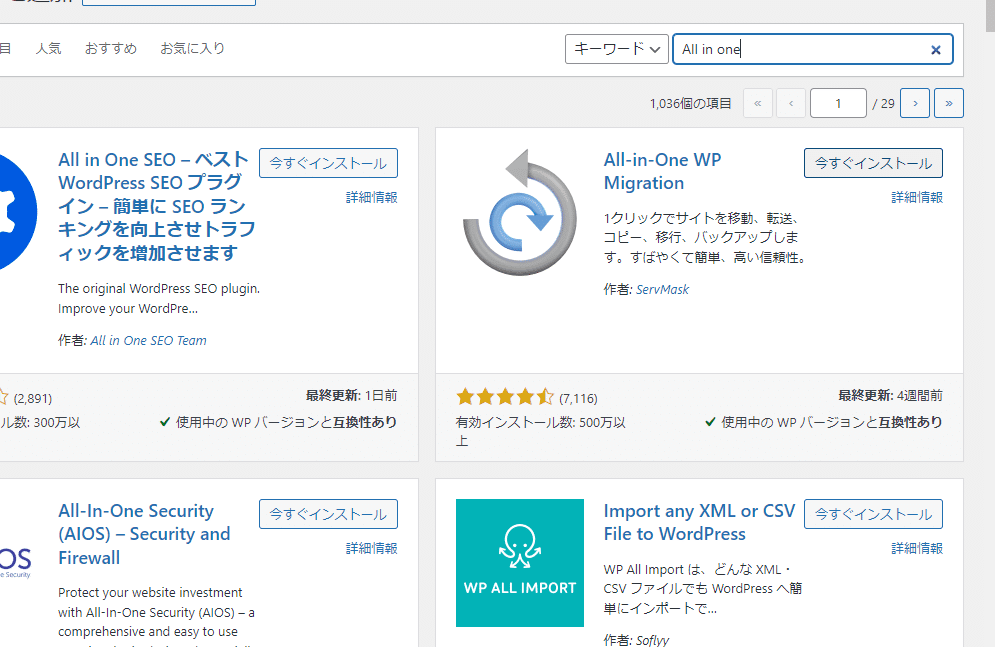This screenshot has width=995, height=647.
Task: Click the star rating of All-in-One WP Migration
Action: tap(505, 397)
